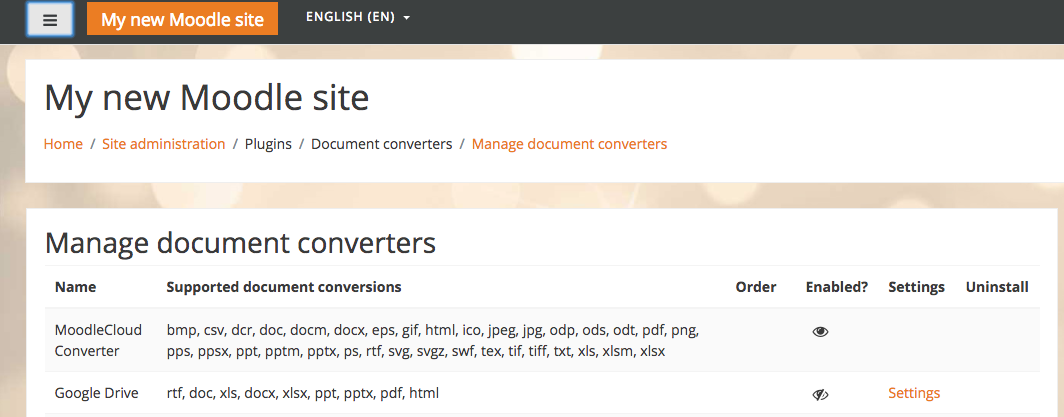Image resolution: width=1064 pixels, height=417 pixels.
Task: Click the Supported document conversions header
Action: click(284, 287)
